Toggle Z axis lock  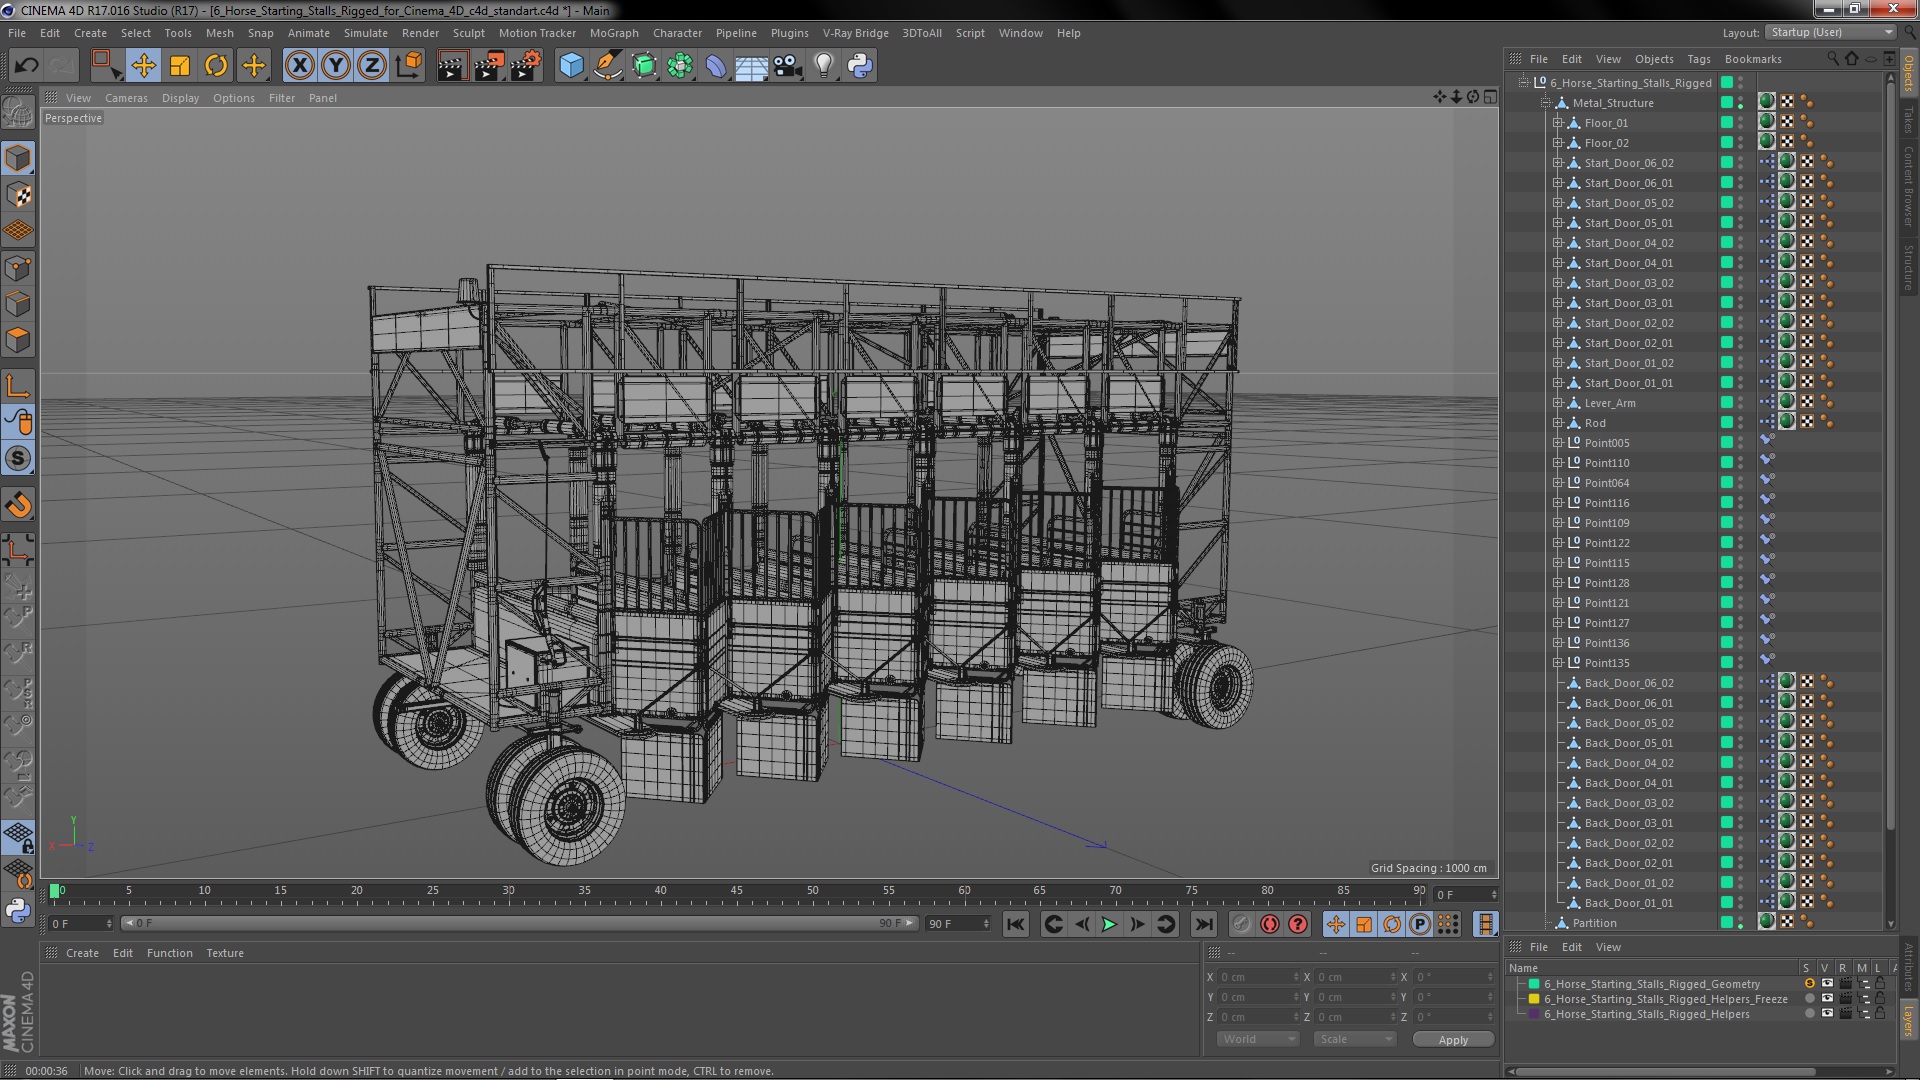tap(372, 66)
